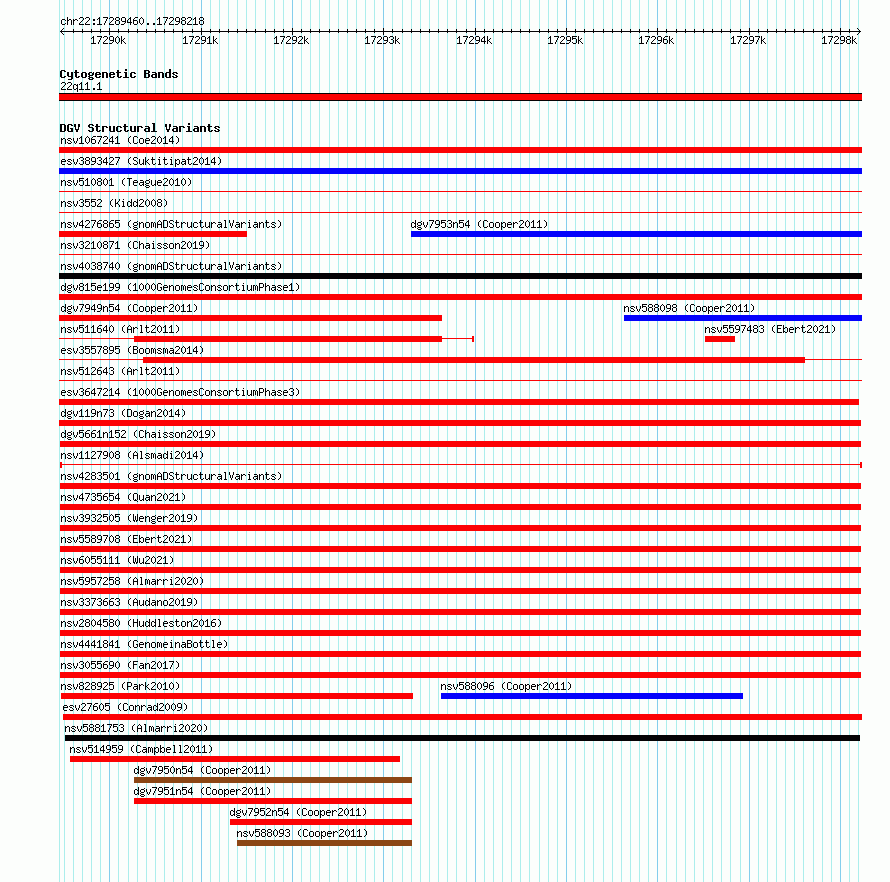Click dgv5661n152 (Chaisson2019) label
Image resolution: width=890 pixels, height=882 pixels.
click(x=138, y=434)
